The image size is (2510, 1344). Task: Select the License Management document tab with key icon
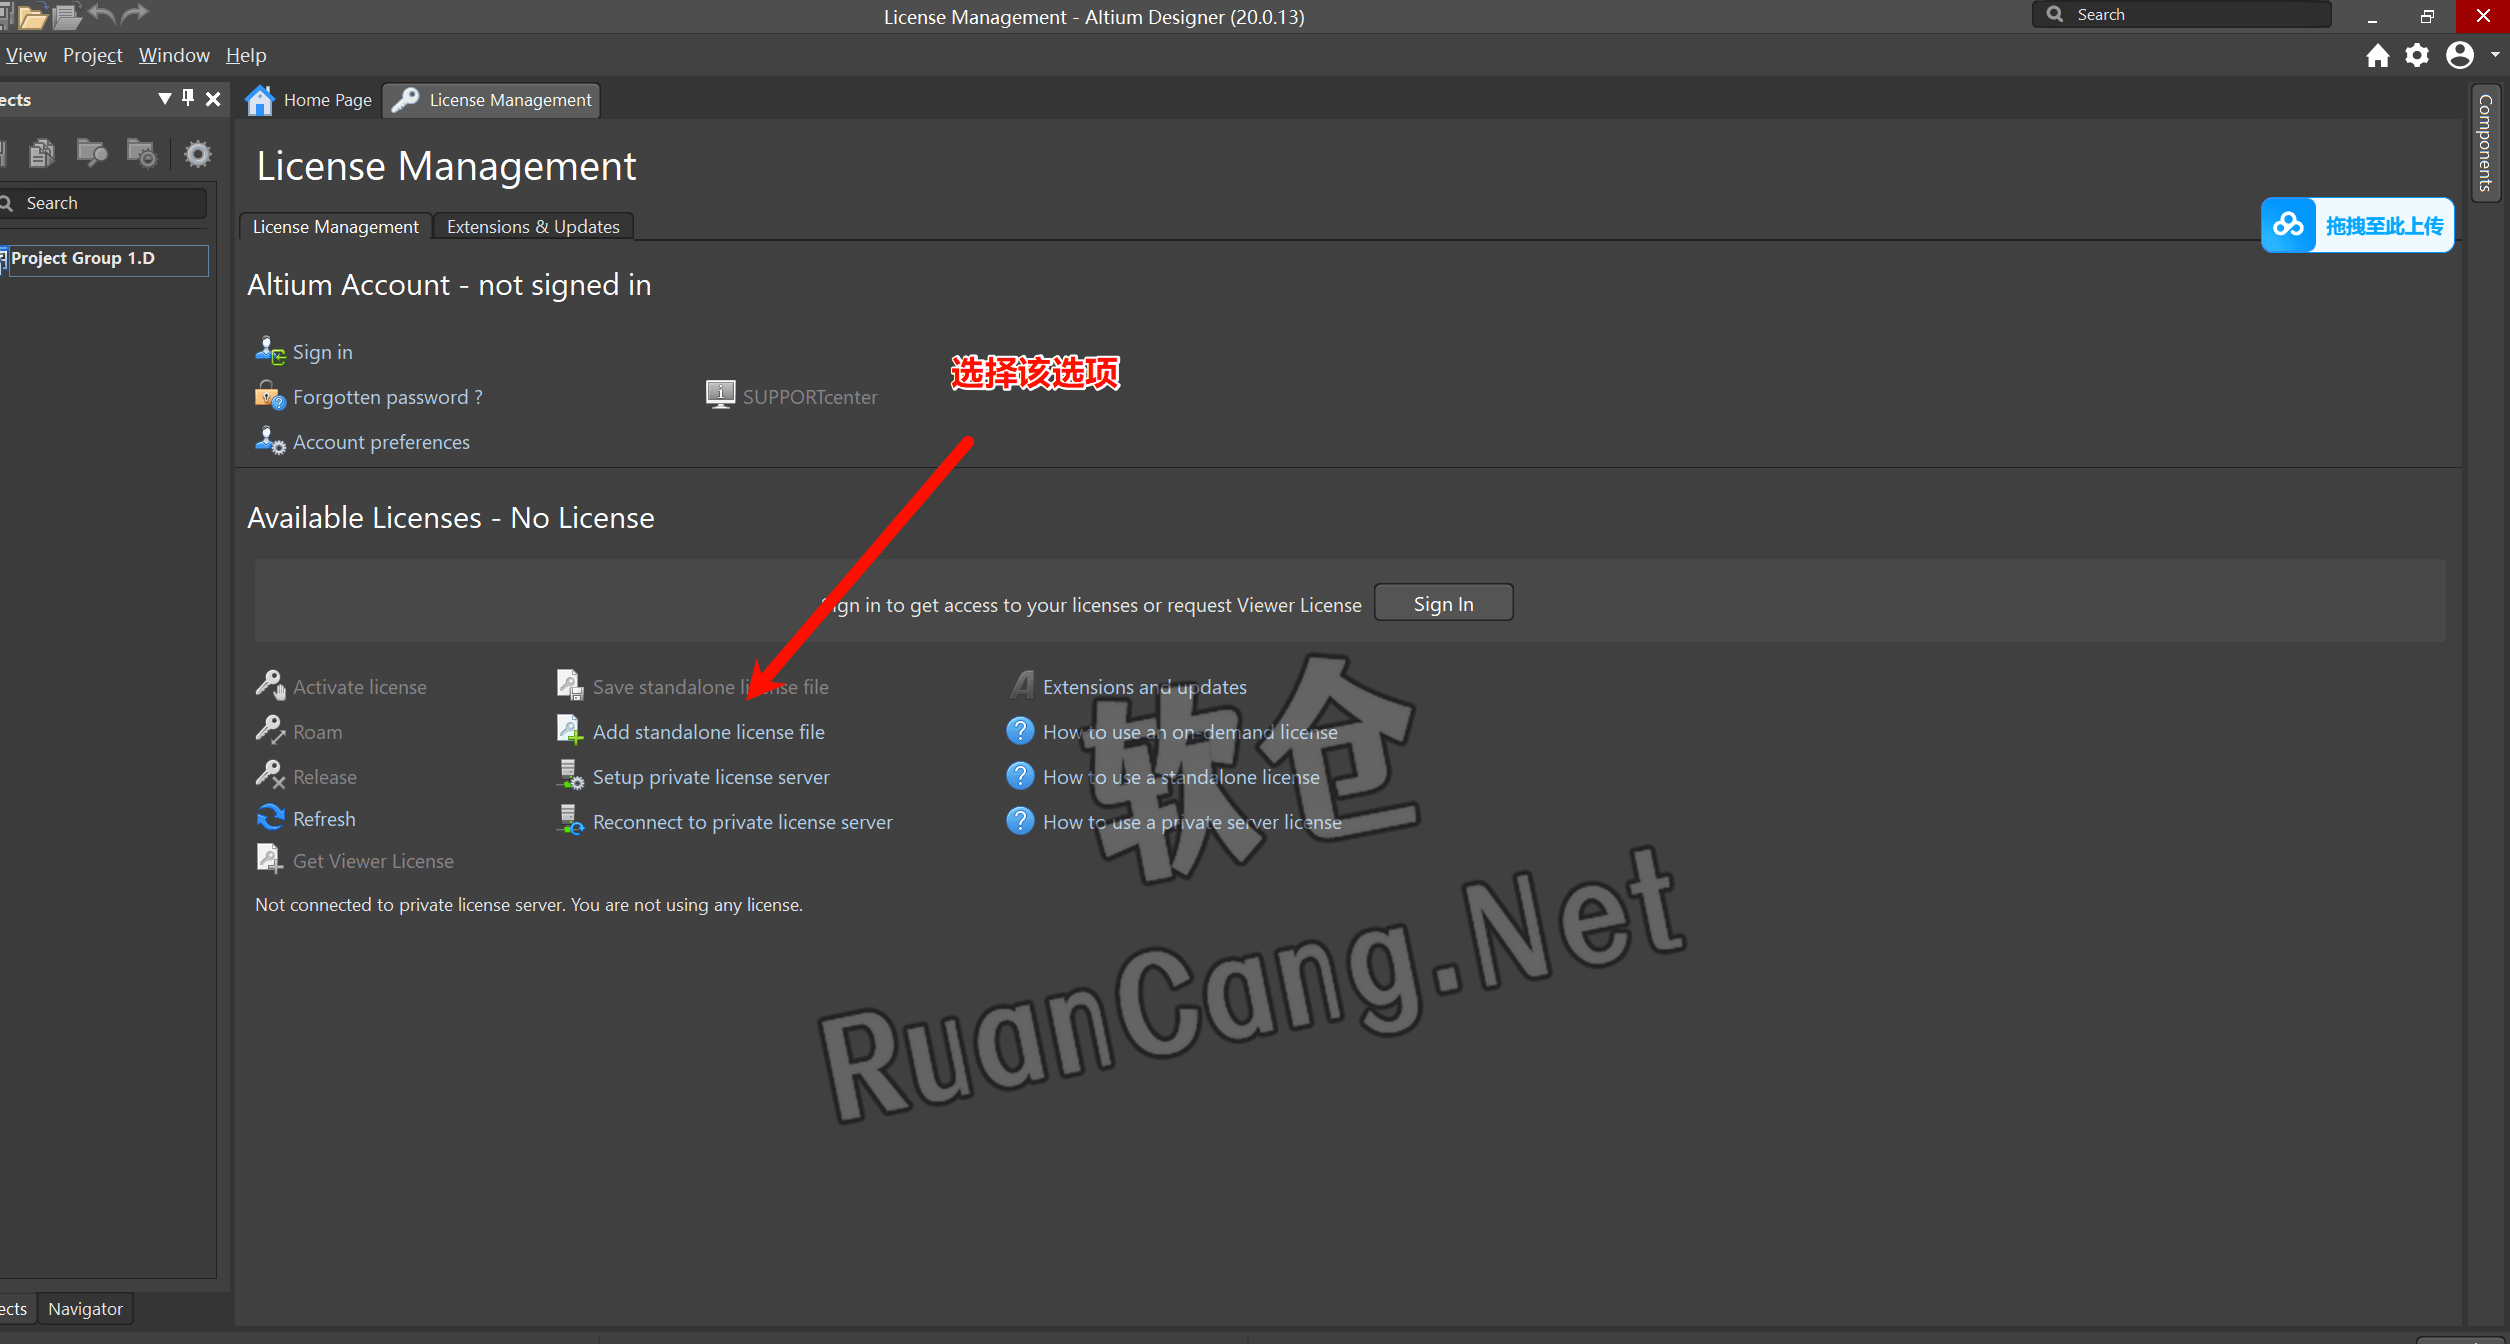492,100
